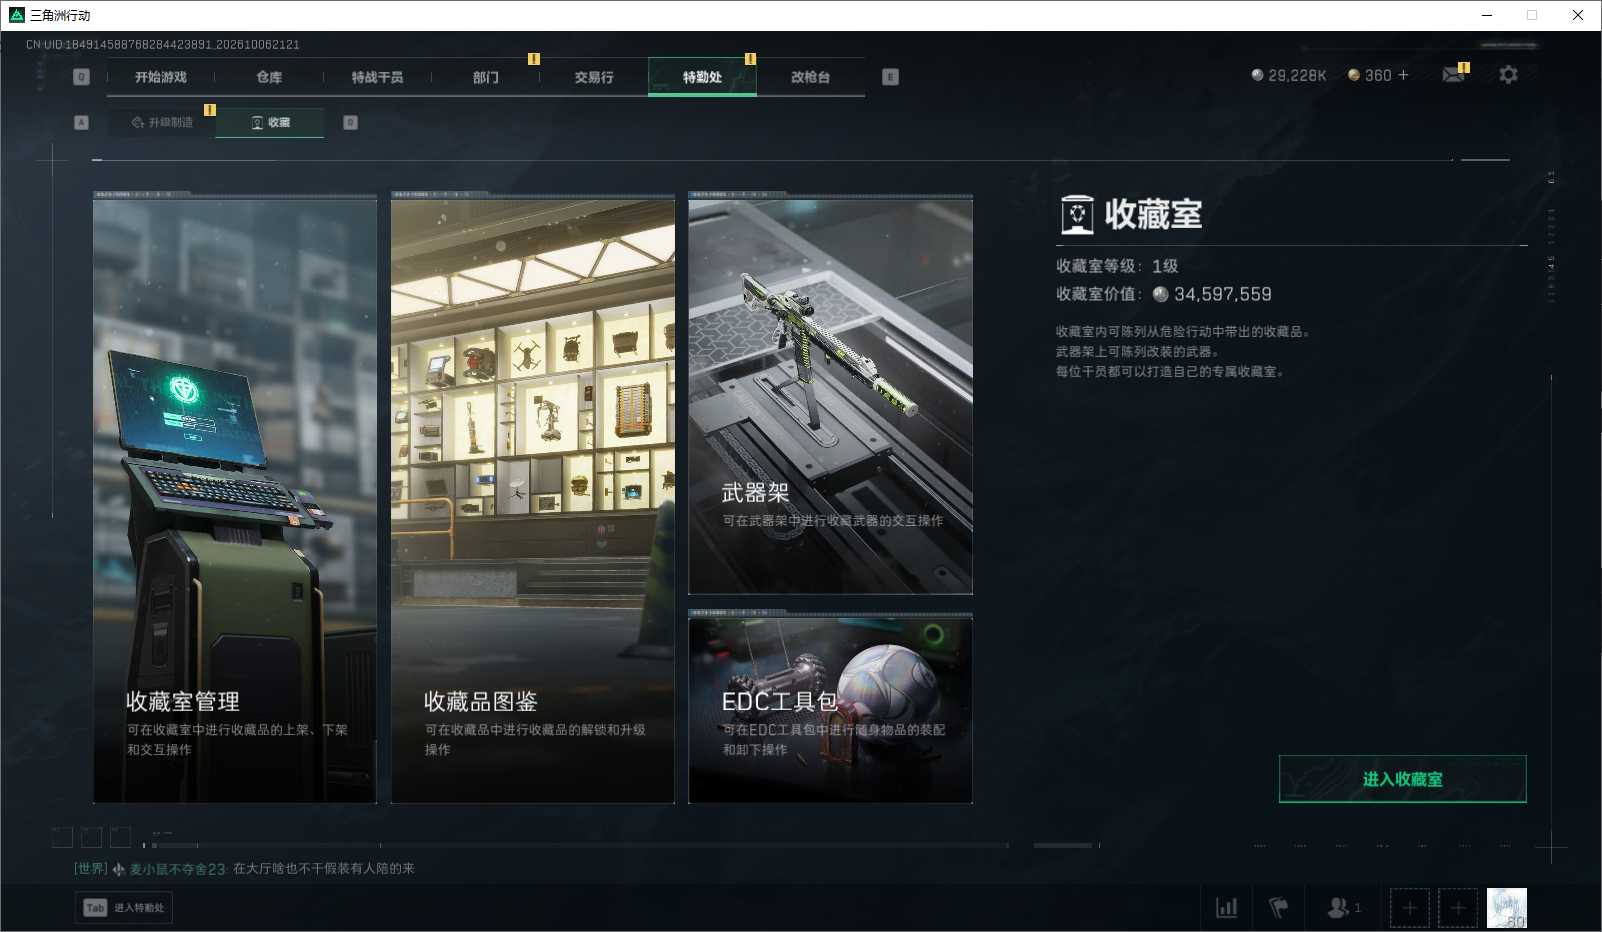The height and width of the screenshot is (932, 1602).
Task: Click the 29,228K currency coin icon
Action: (x=1257, y=75)
